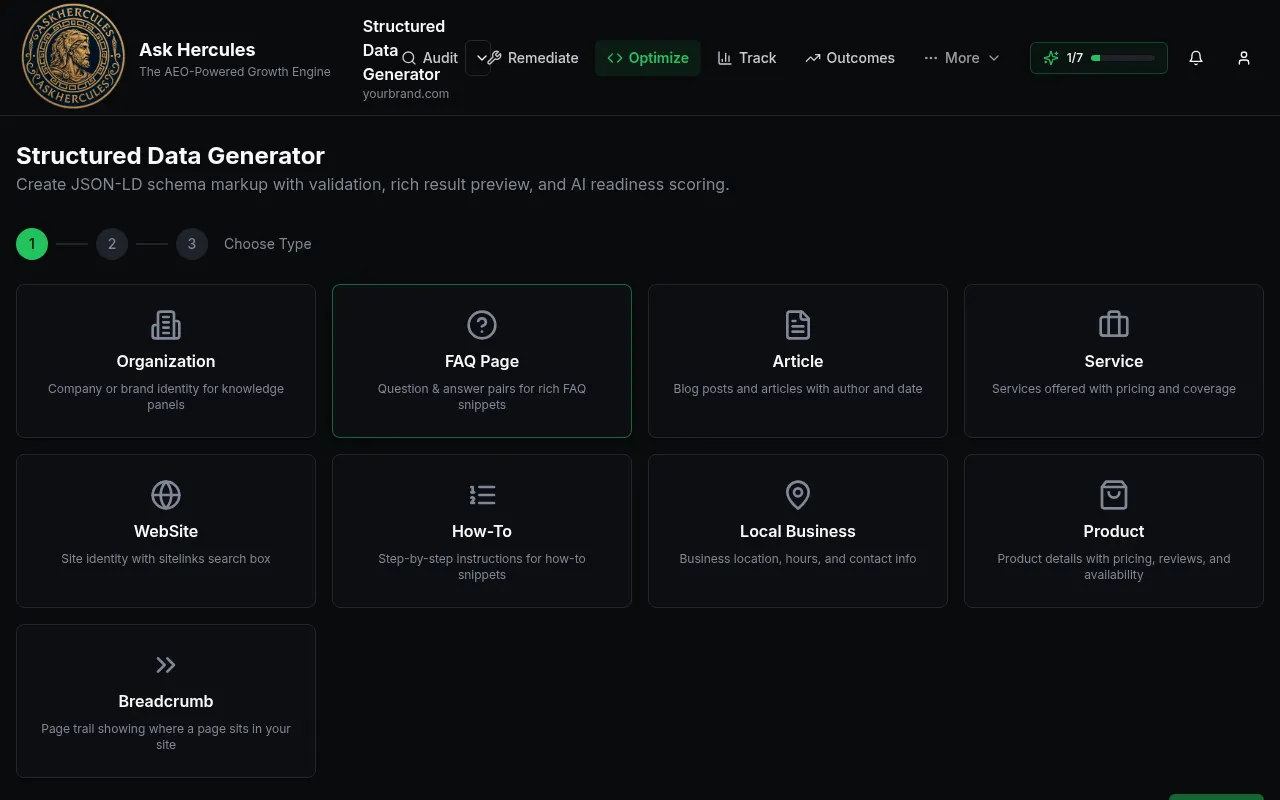The image size is (1280, 800).
Task: Click the WebSite card description text
Action: 166,559
